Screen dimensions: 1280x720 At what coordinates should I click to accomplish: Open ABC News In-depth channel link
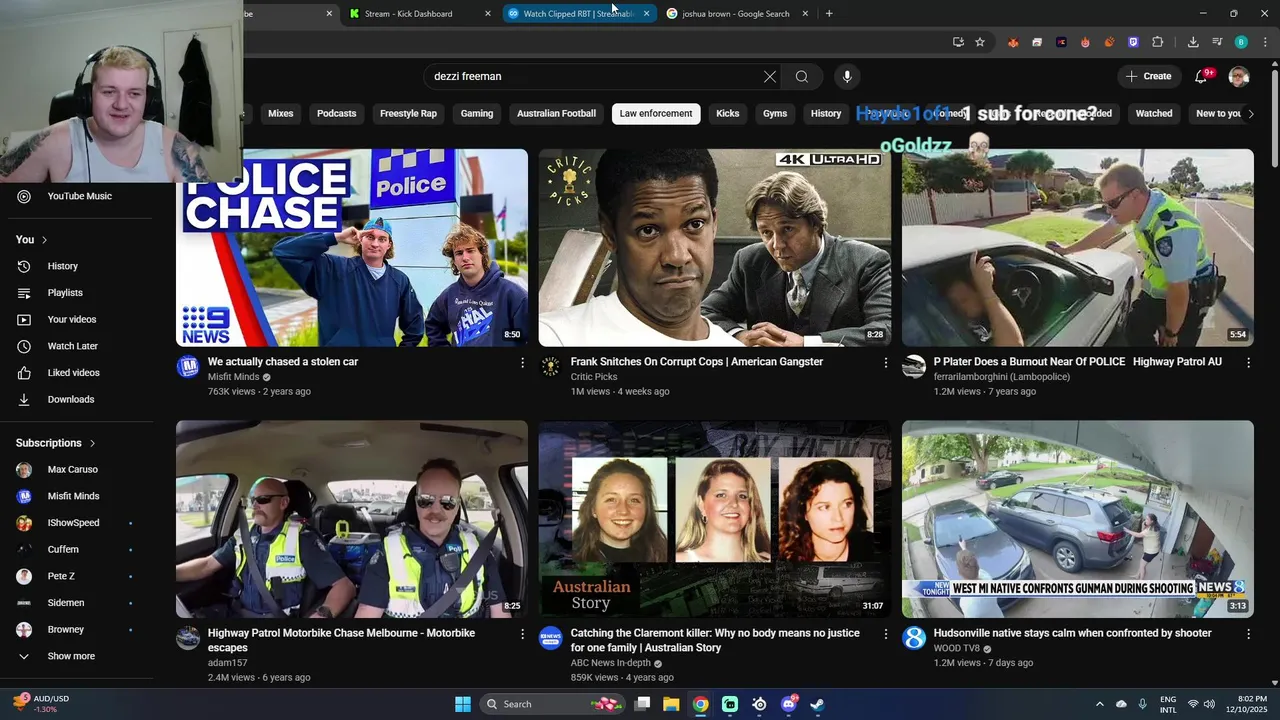click(x=610, y=663)
